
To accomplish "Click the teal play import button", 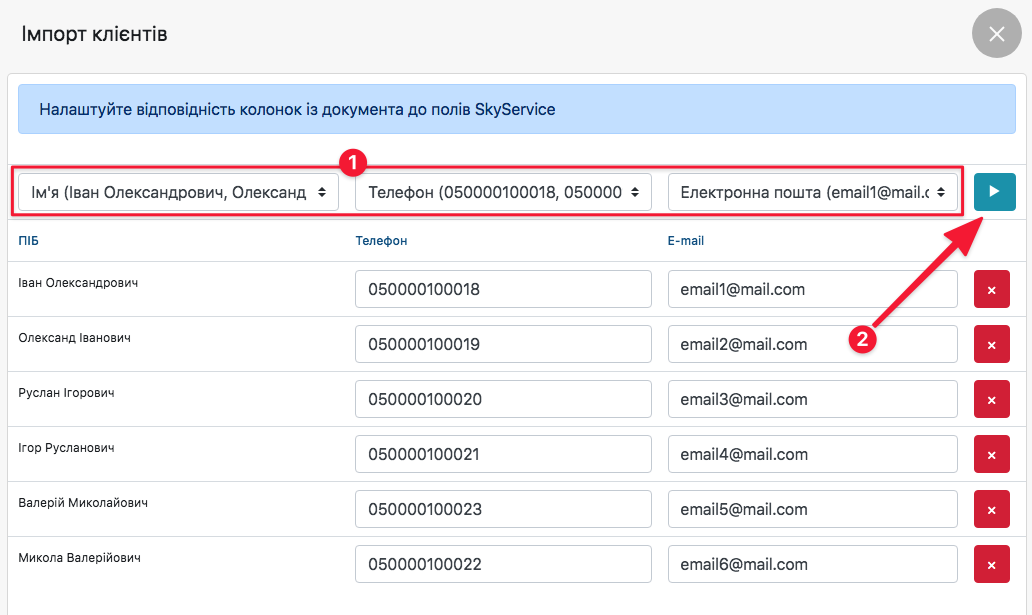I will click(994, 192).
